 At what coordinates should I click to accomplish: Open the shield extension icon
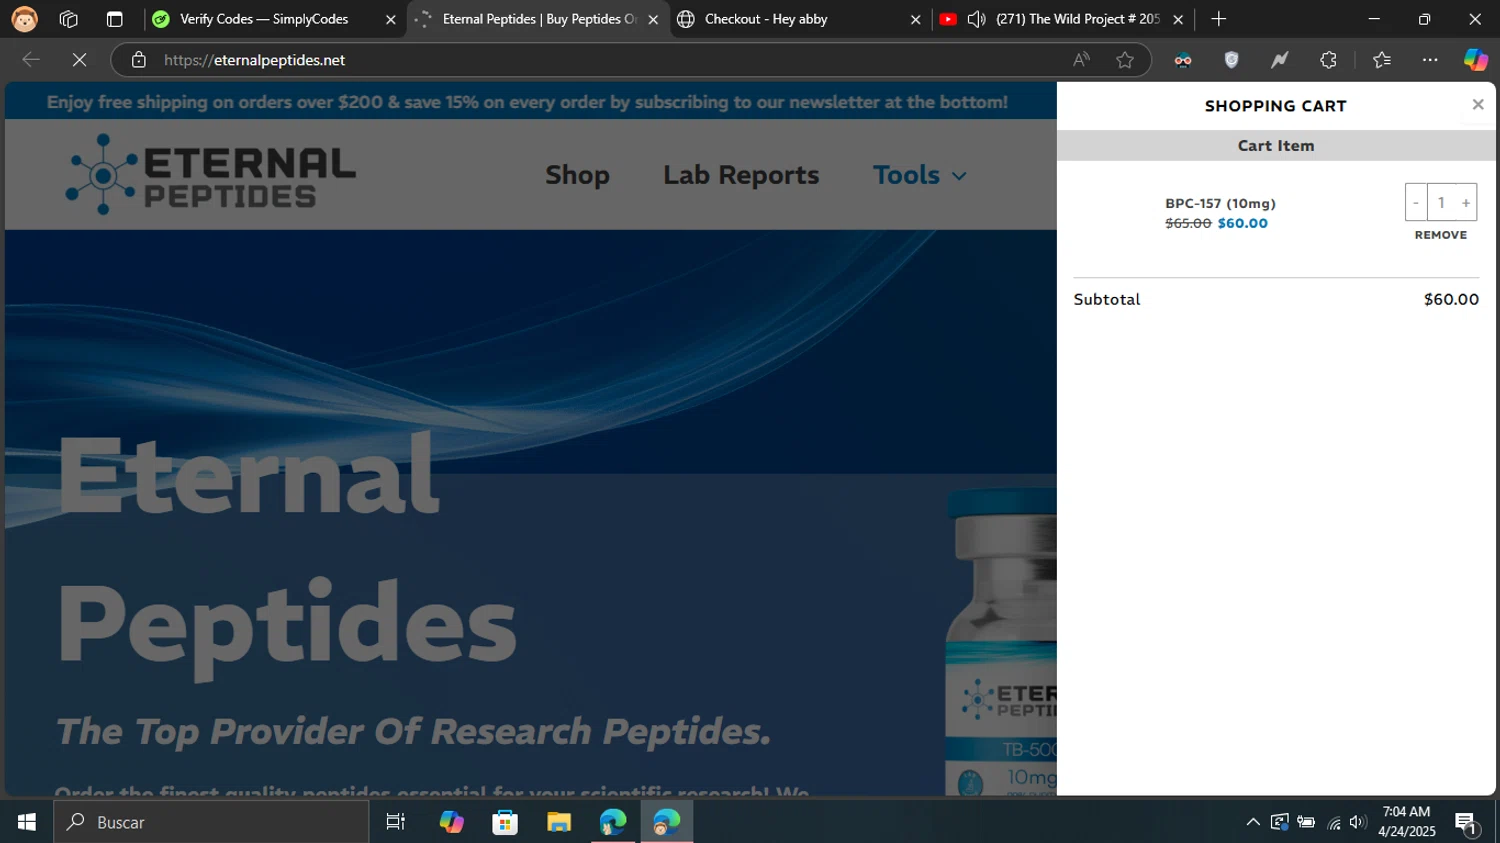point(1232,60)
